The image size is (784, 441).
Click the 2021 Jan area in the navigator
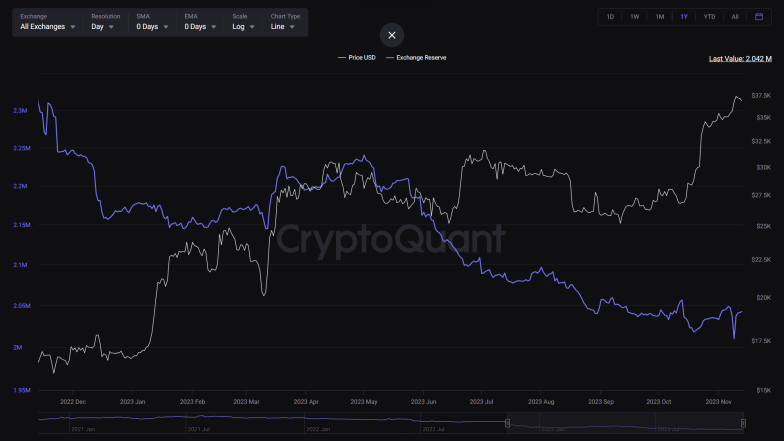[x=83, y=429]
